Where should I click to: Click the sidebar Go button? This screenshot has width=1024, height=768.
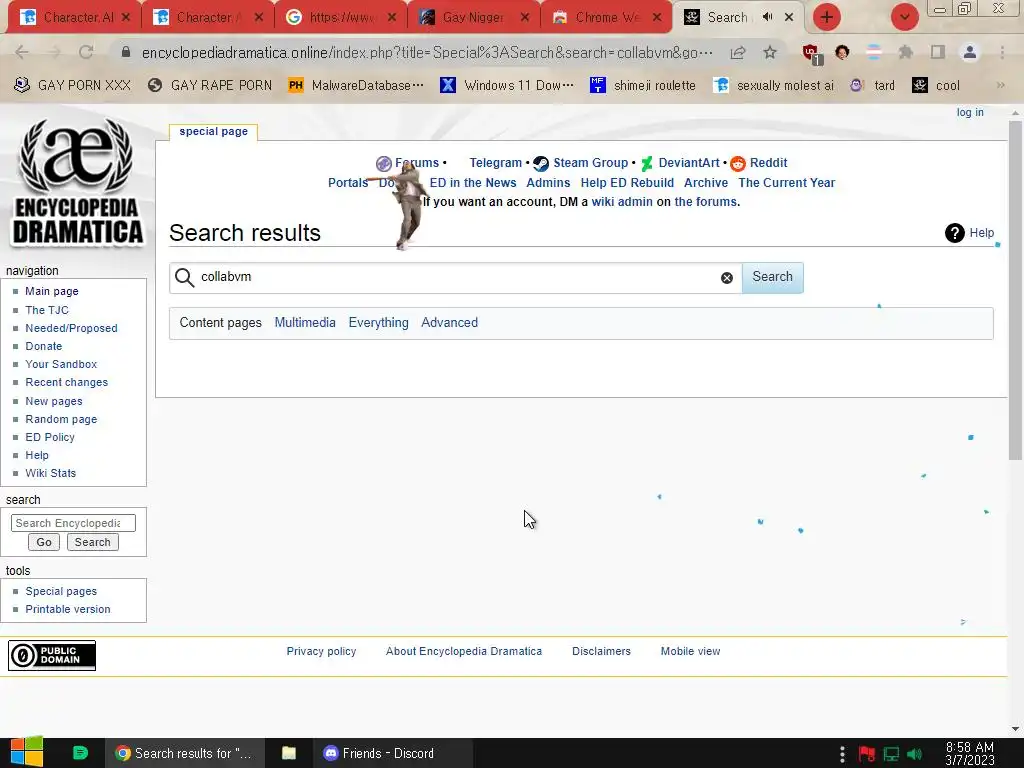tap(44, 542)
